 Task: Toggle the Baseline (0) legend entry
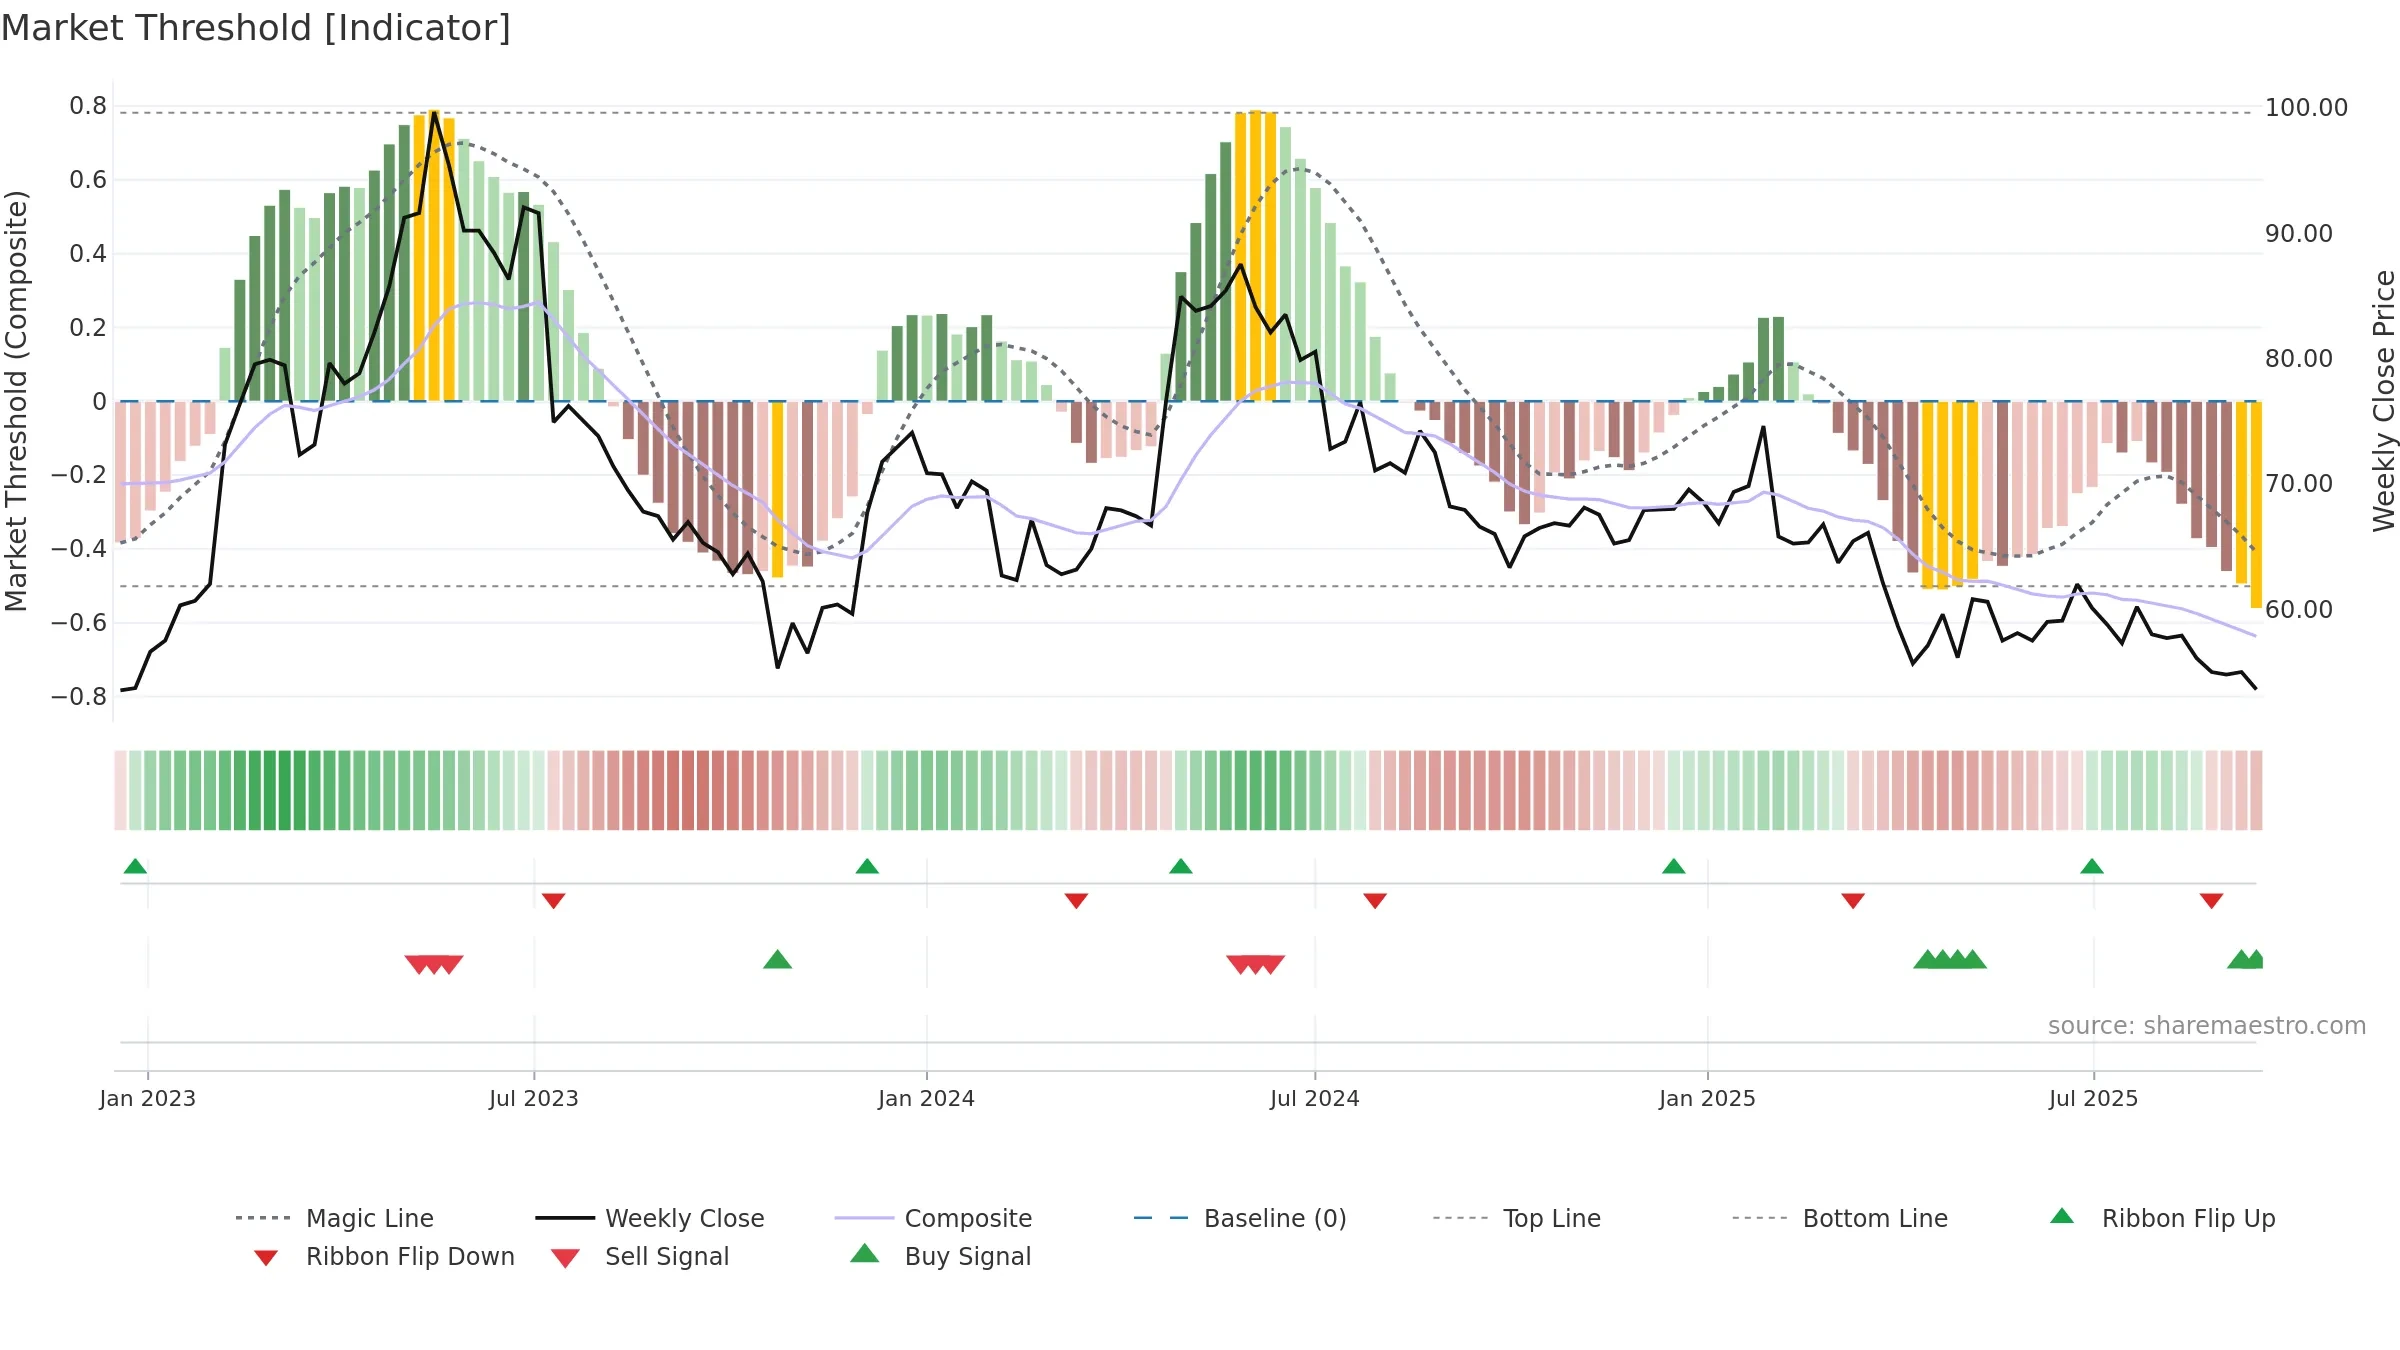coord(1240,1218)
